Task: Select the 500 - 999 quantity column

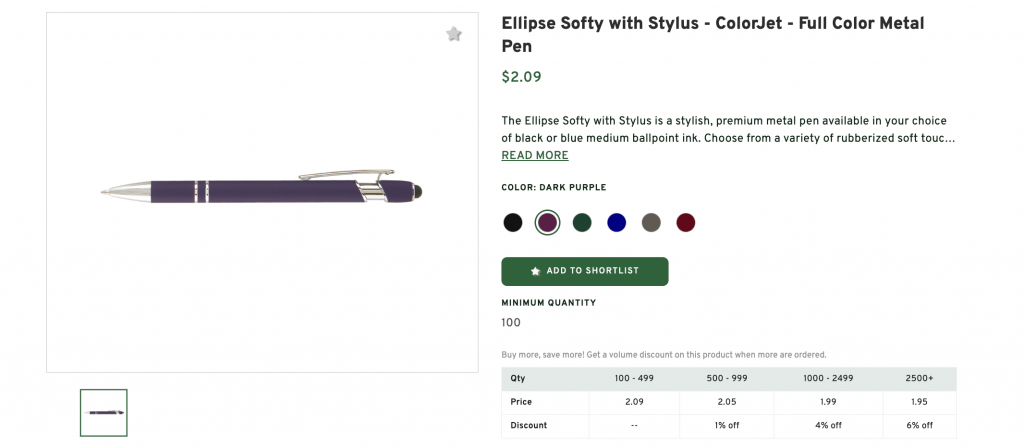Action: 725,379
